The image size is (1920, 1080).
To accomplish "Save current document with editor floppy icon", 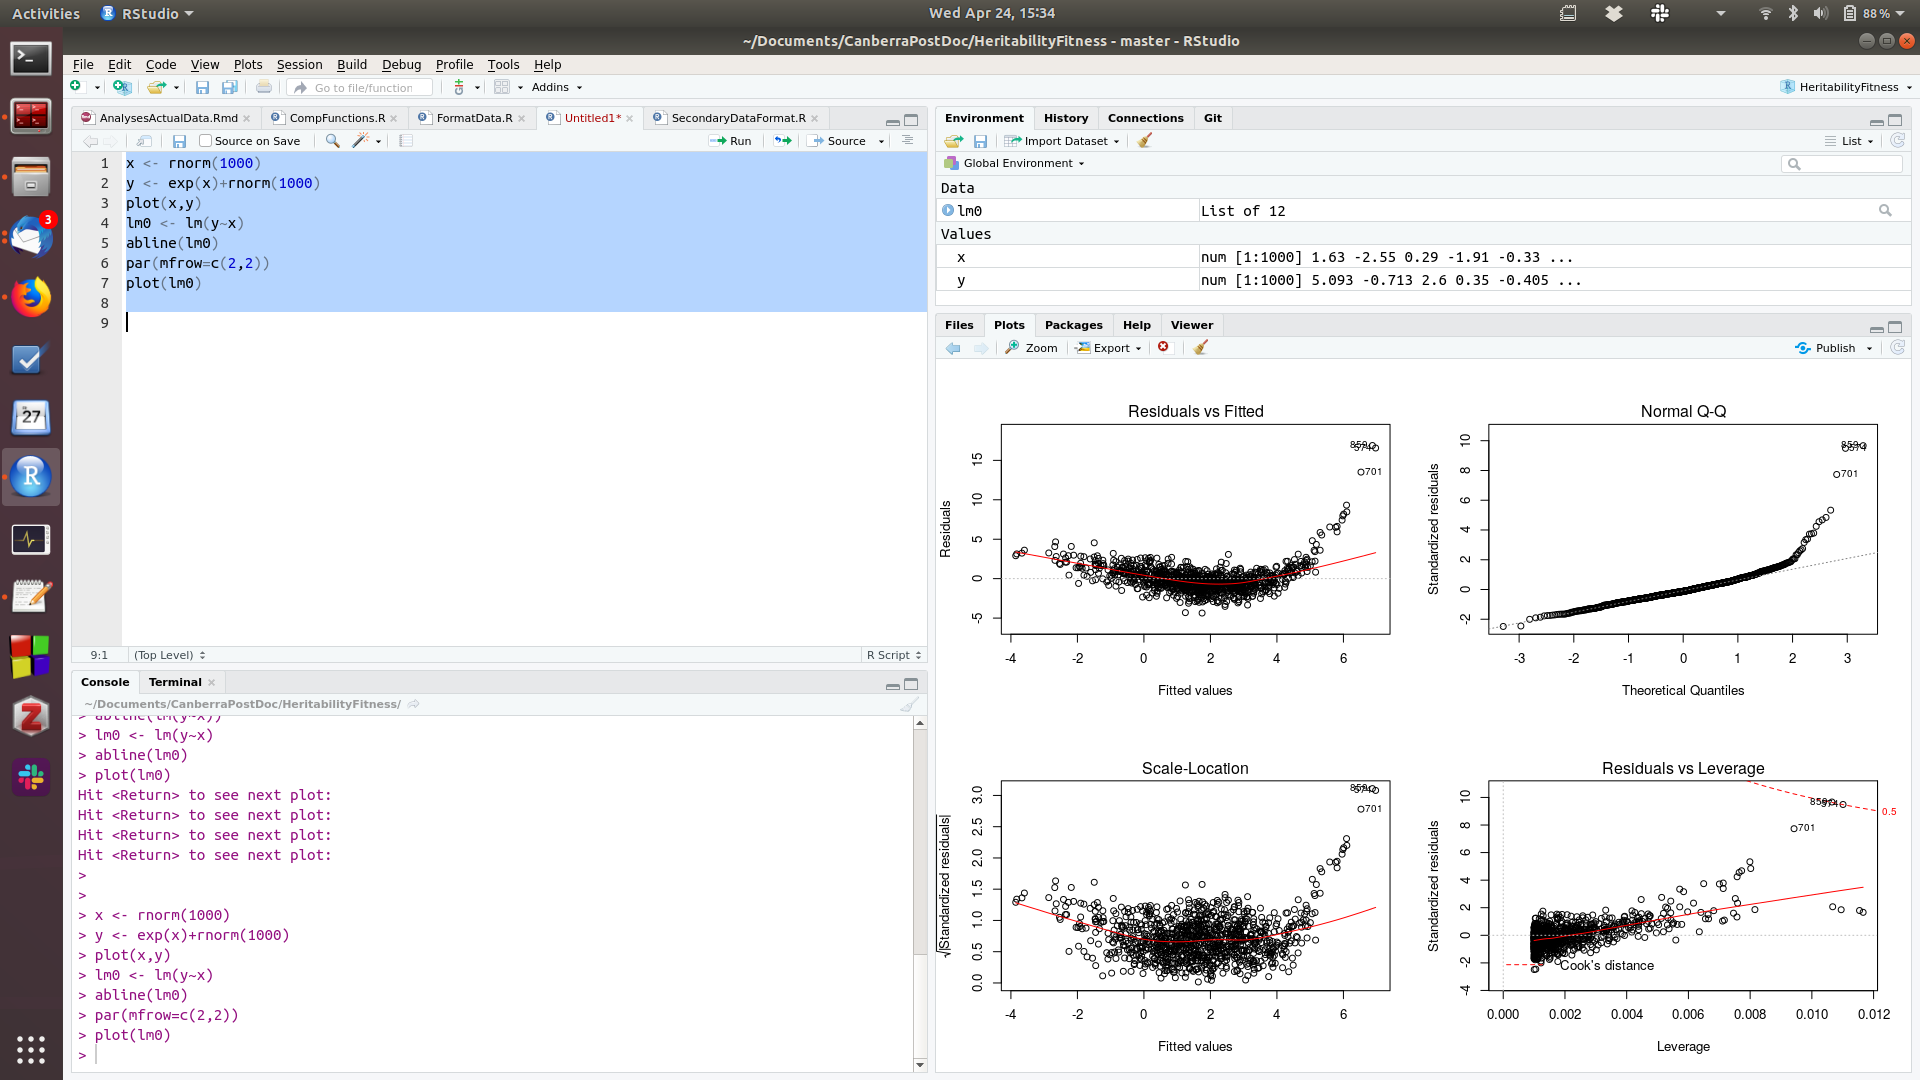I will (x=179, y=141).
